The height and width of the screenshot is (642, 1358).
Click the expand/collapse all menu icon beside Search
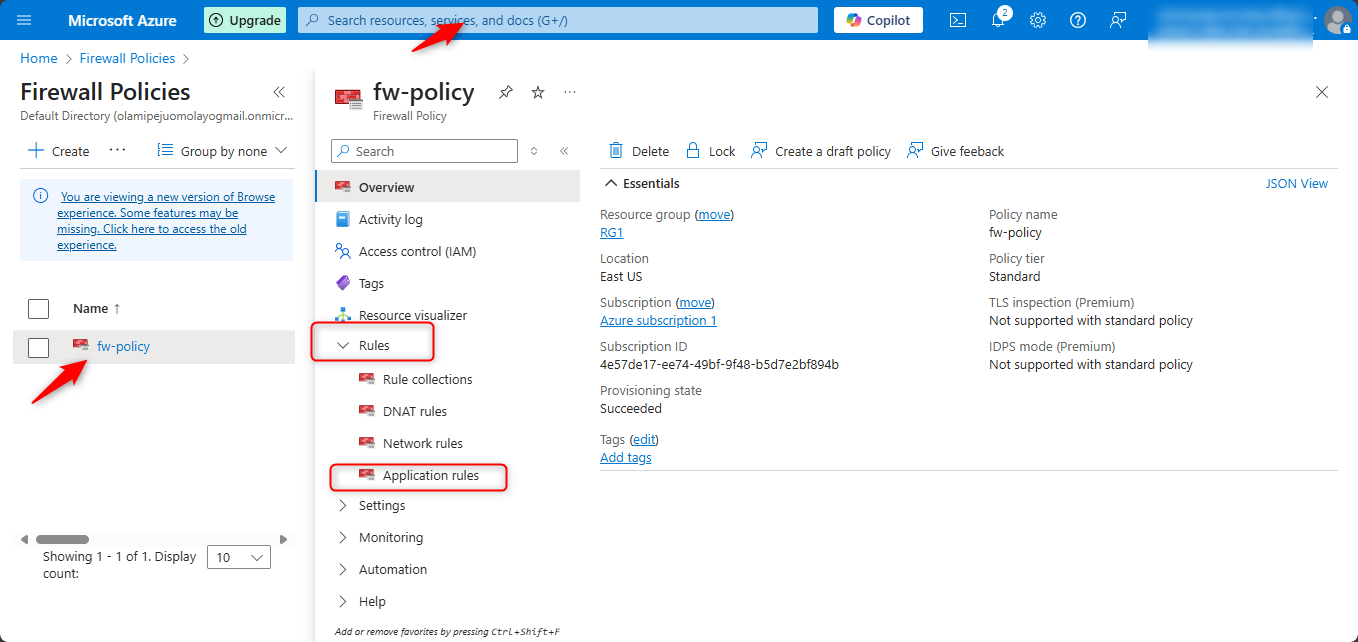[x=534, y=151]
